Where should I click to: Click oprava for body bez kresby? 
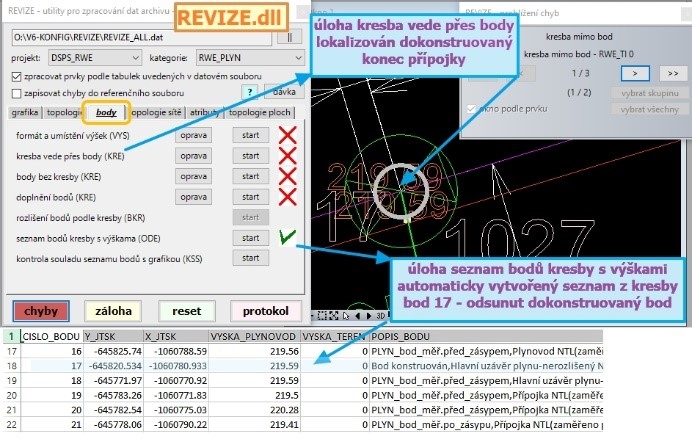(193, 176)
